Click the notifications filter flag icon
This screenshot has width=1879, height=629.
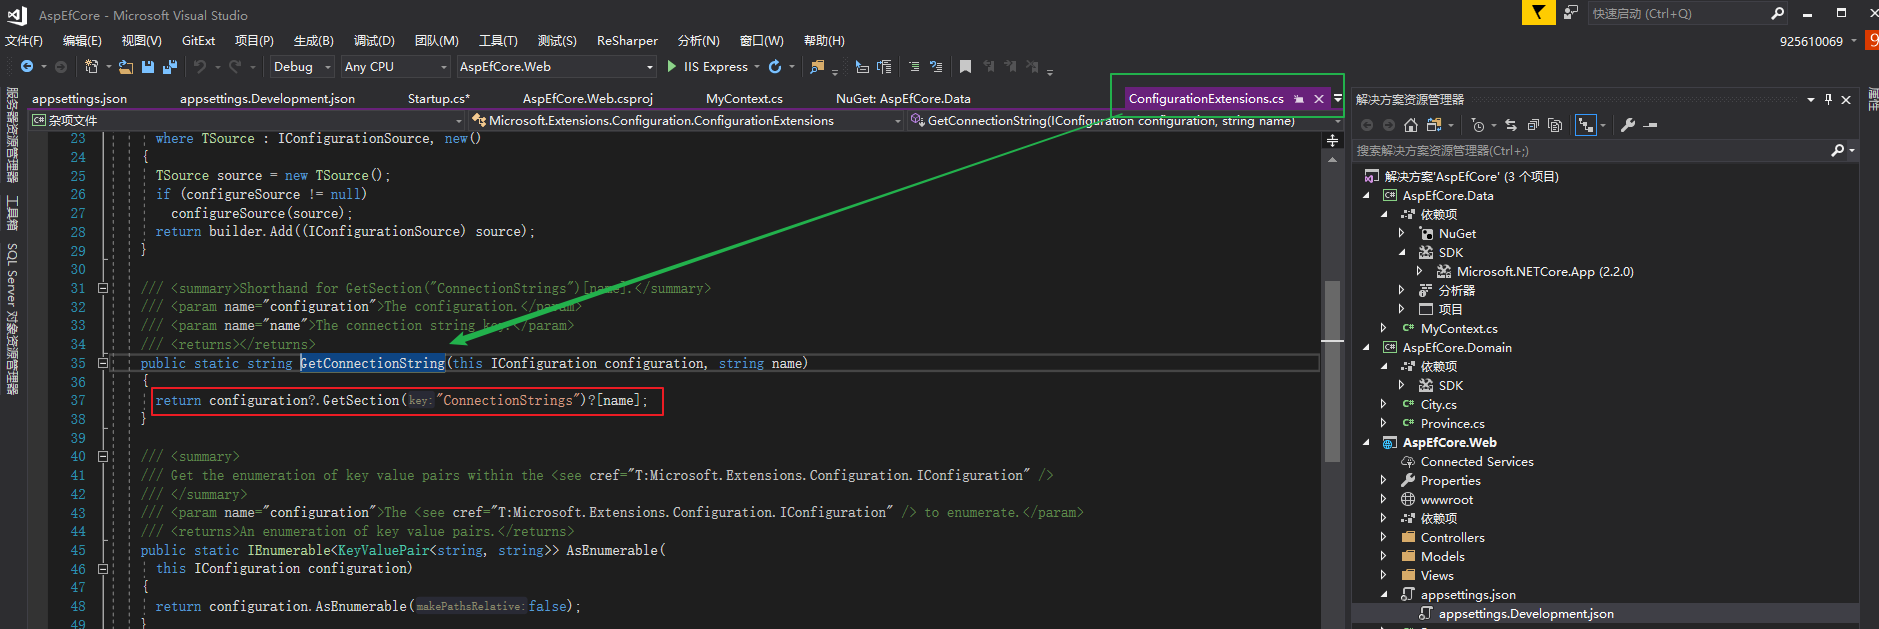[1538, 12]
